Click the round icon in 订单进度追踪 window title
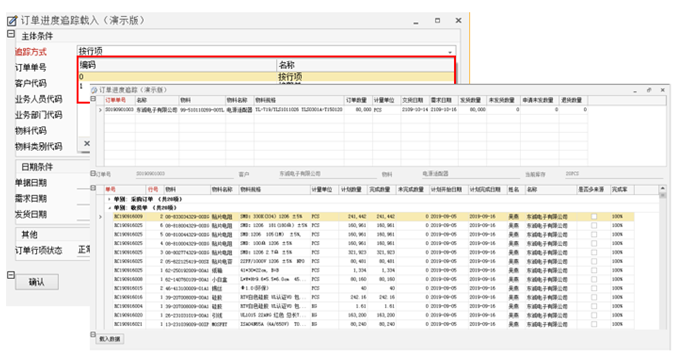The height and width of the screenshot is (363, 682). coord(94,90)
